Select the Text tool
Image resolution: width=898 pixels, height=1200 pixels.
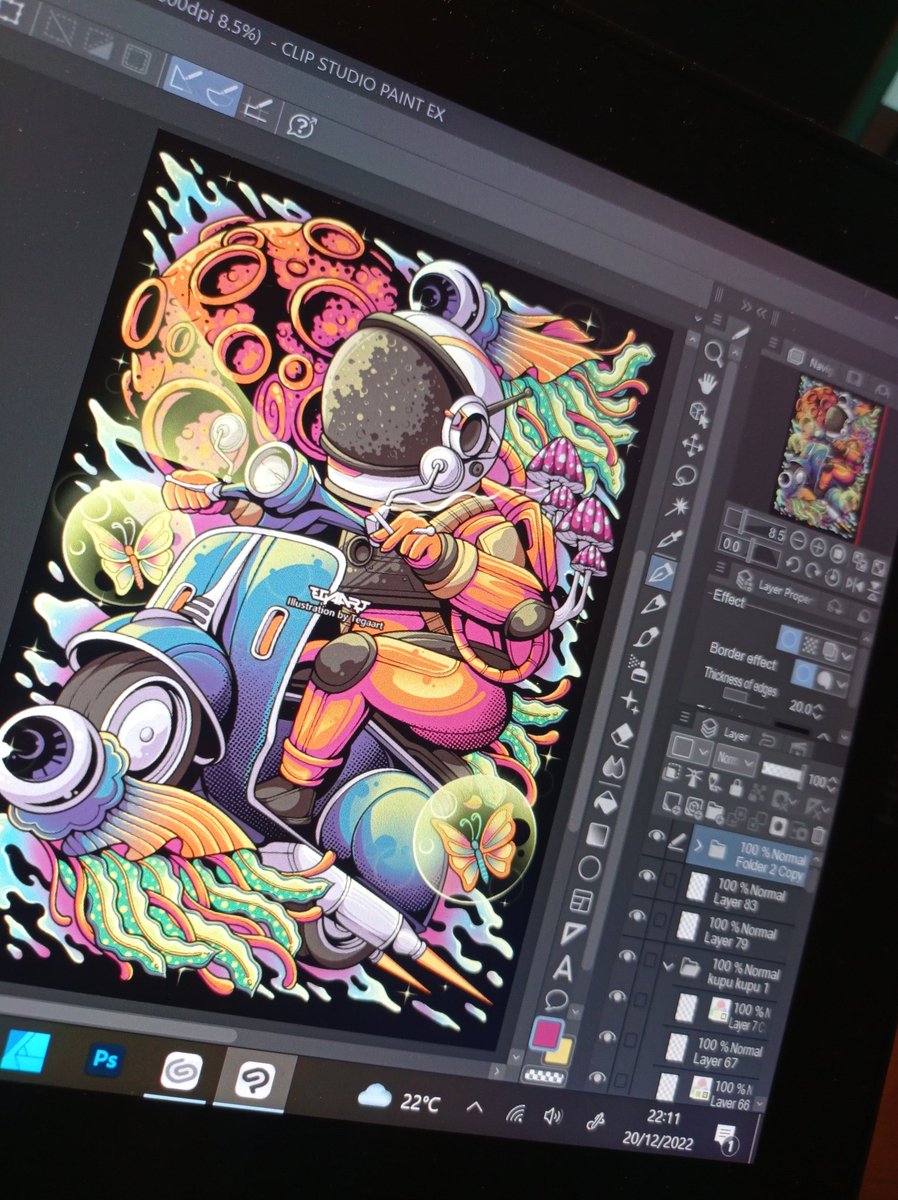(564, 968)
